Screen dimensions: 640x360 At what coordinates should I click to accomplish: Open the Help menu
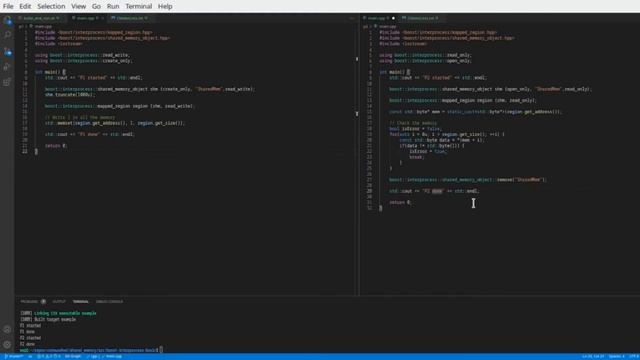tap(165, 7)
